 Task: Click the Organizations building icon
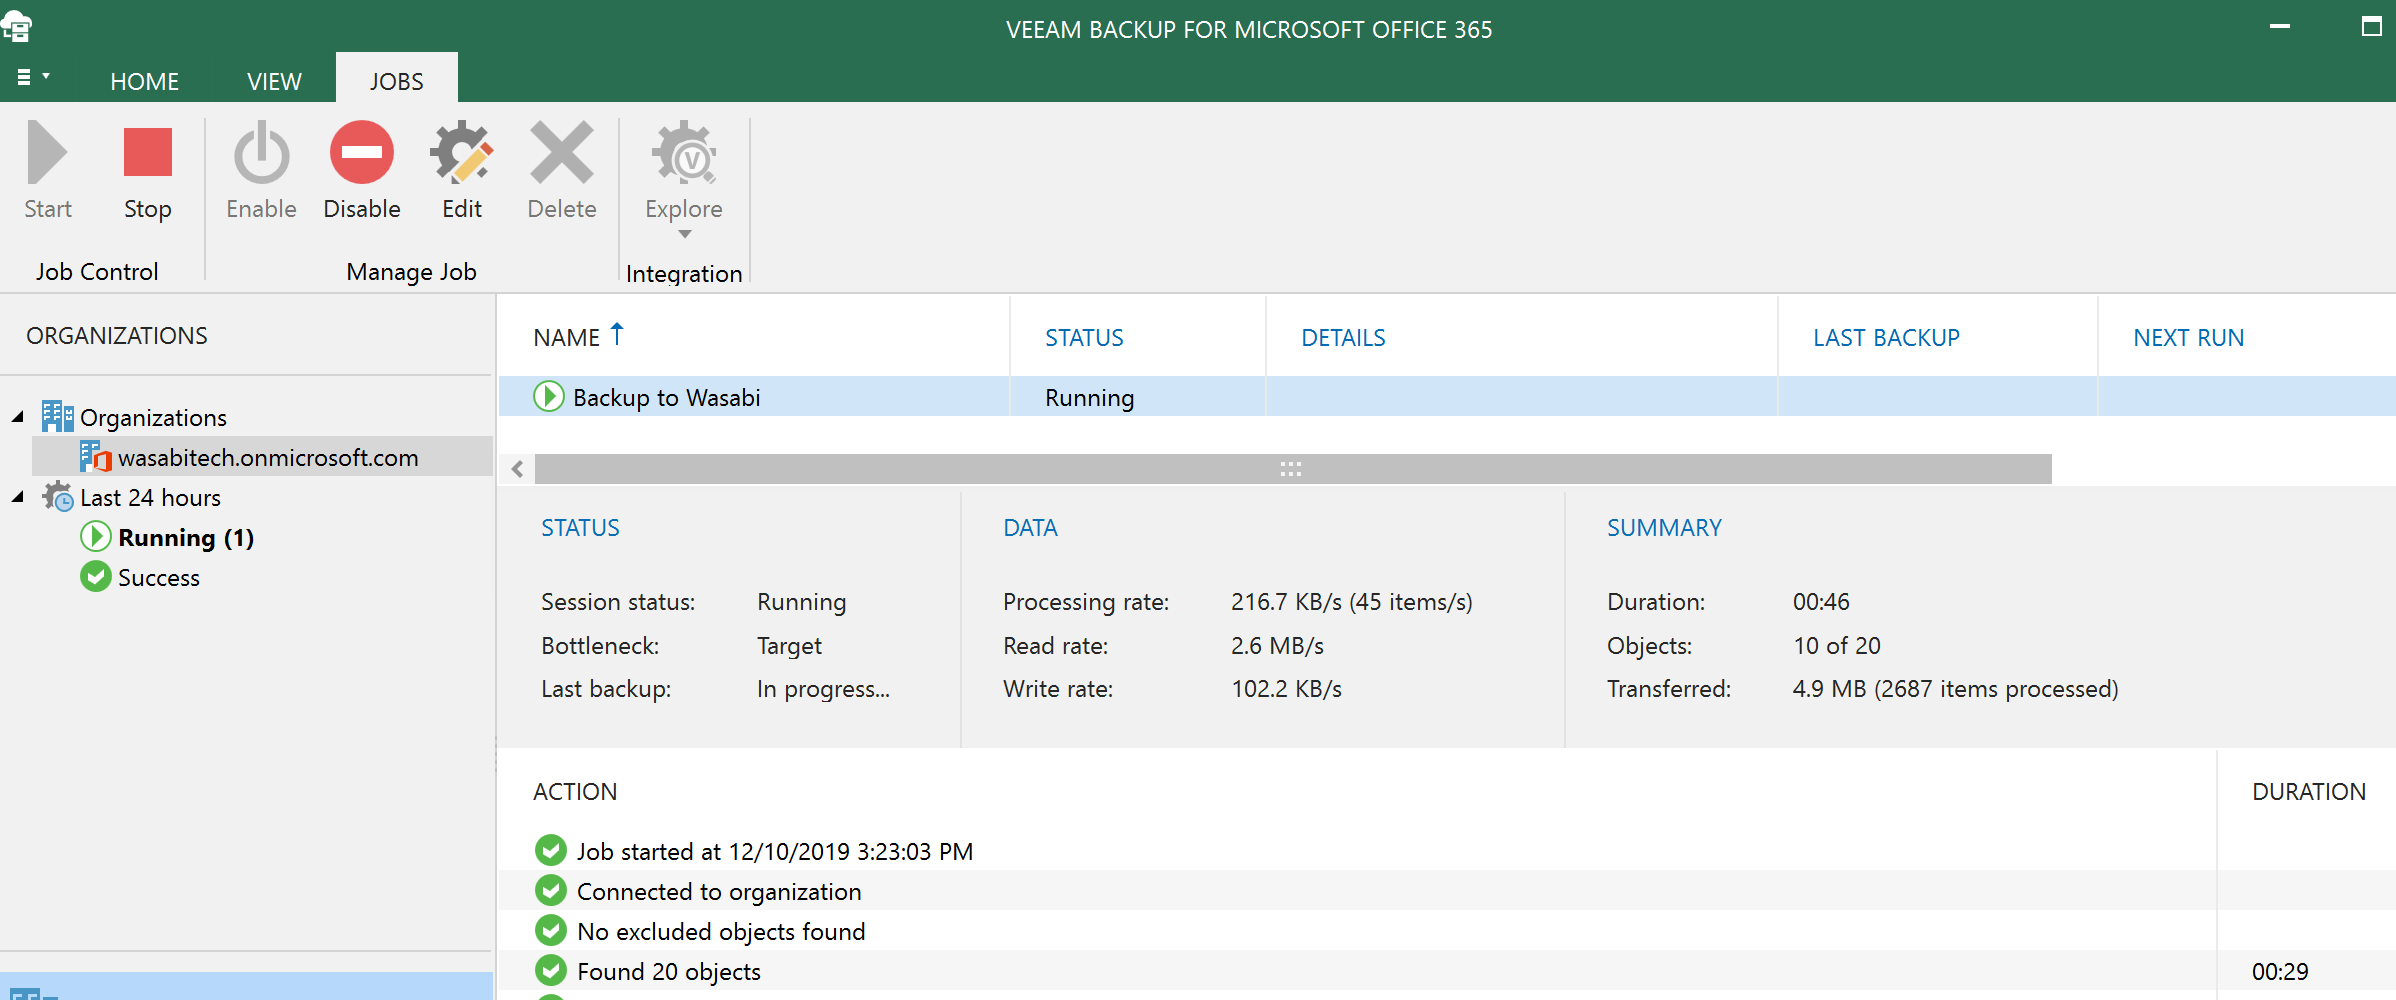(x=58, y=416)
